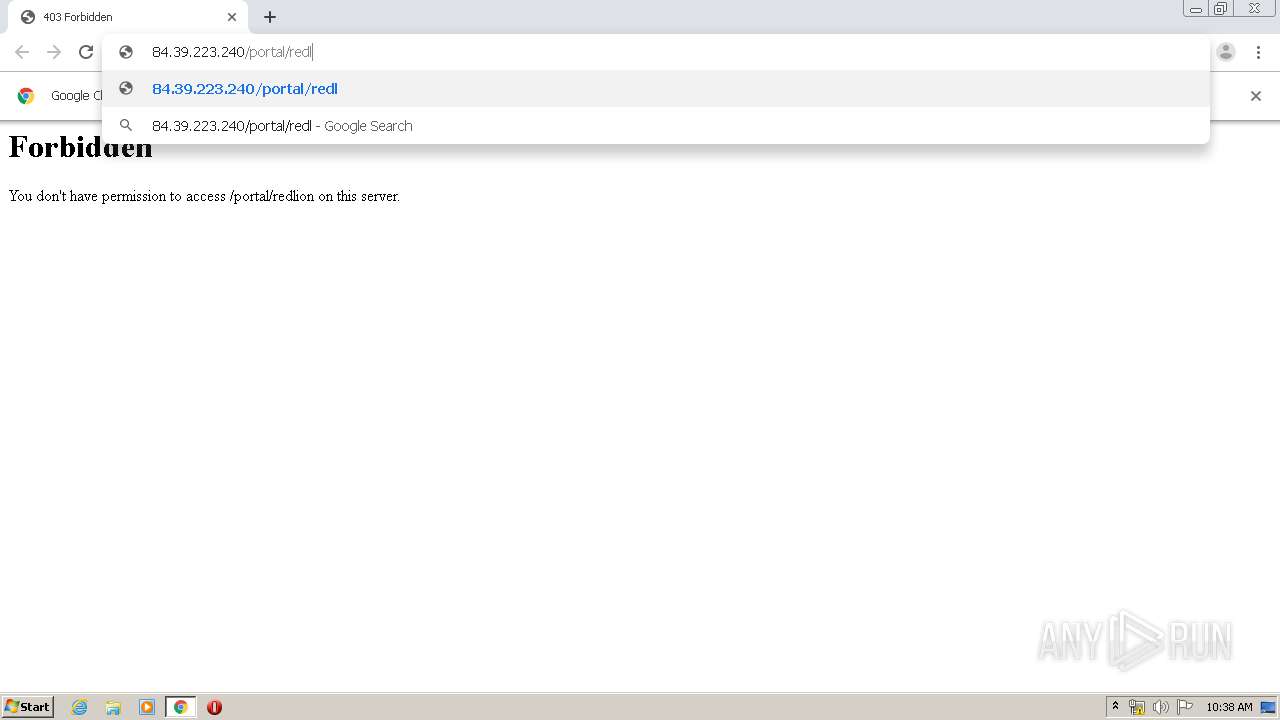Open the volume speaker tray icon

[1161, 707]
